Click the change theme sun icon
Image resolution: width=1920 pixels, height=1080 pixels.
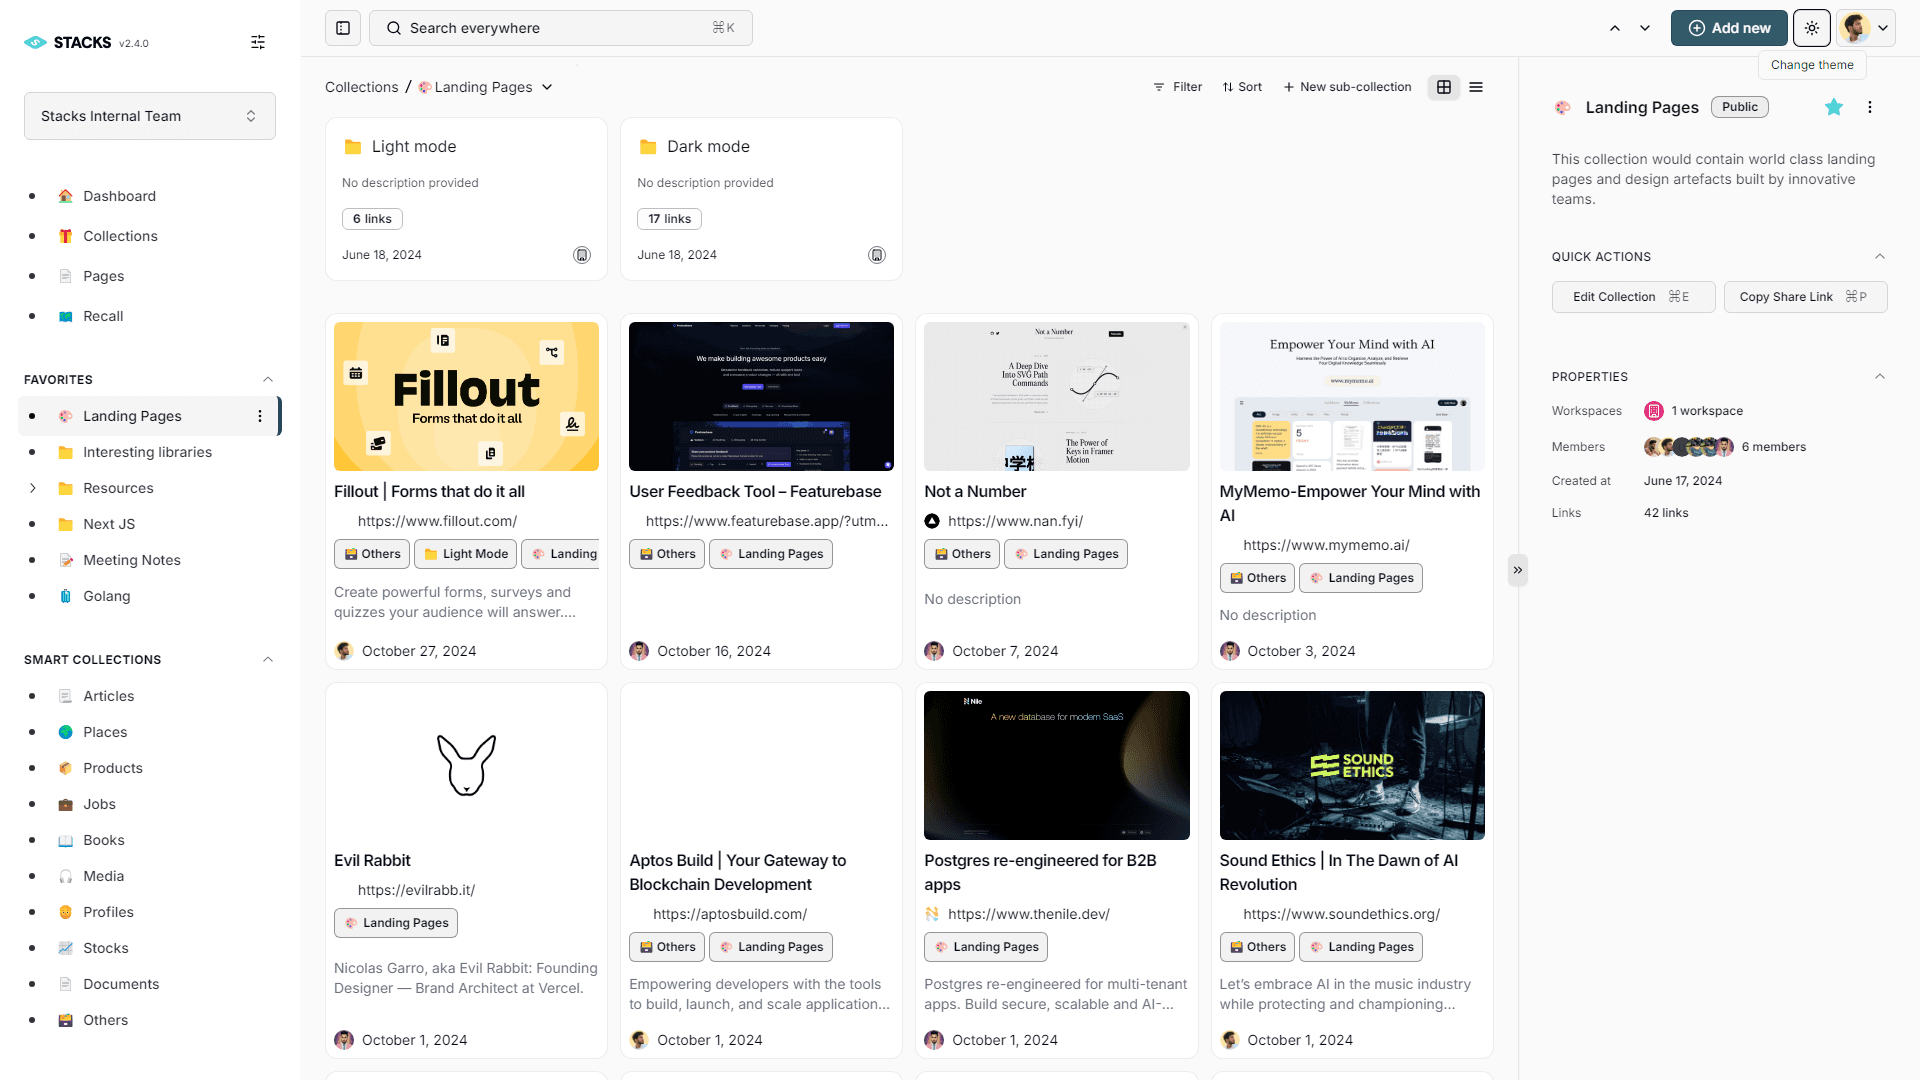[1812, 28]
